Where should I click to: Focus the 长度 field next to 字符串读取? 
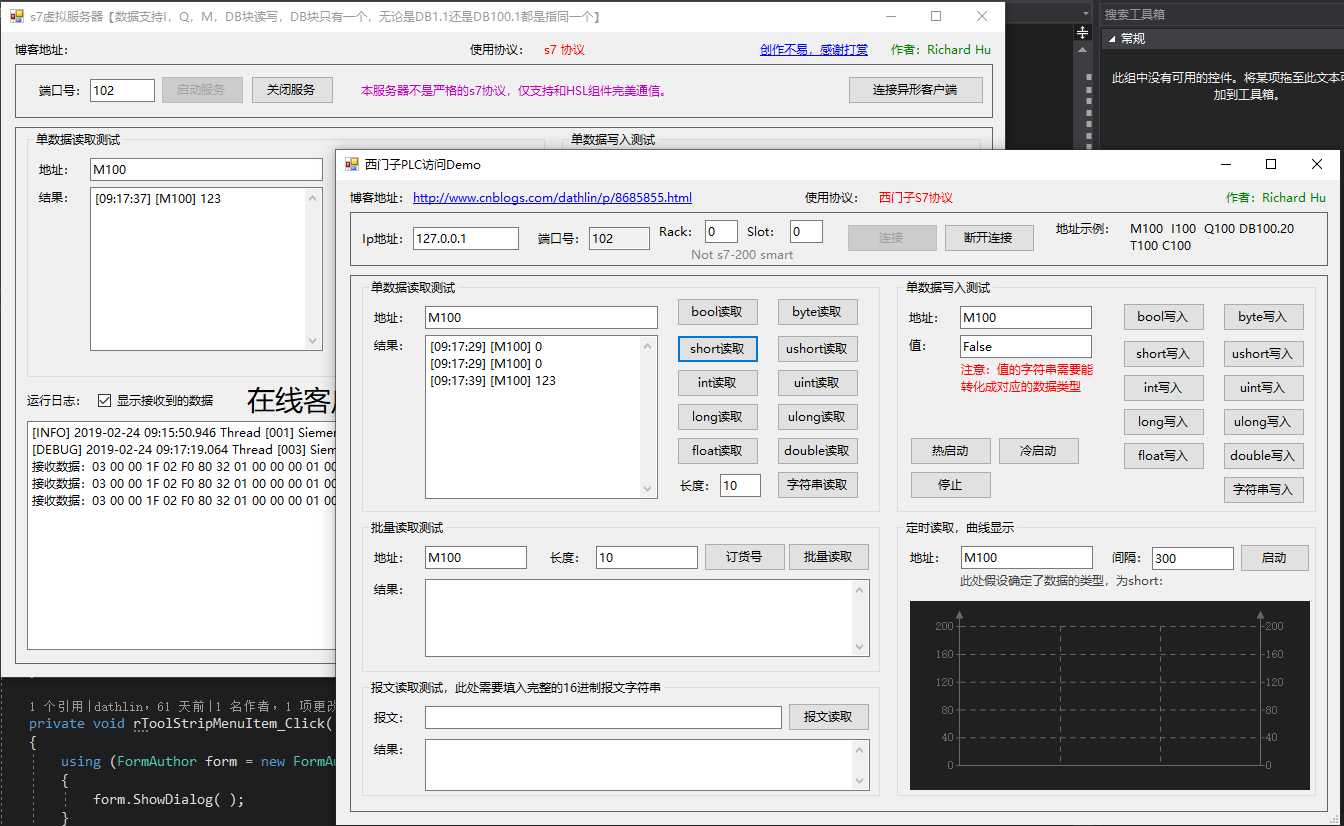[740, 486]
